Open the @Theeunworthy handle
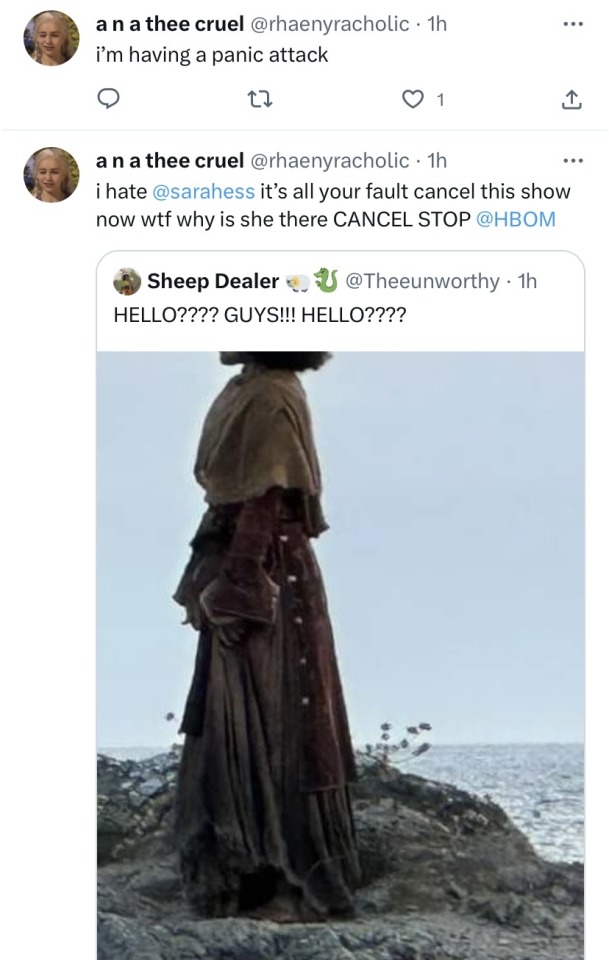609x960 pixels. tap(421, 282)
